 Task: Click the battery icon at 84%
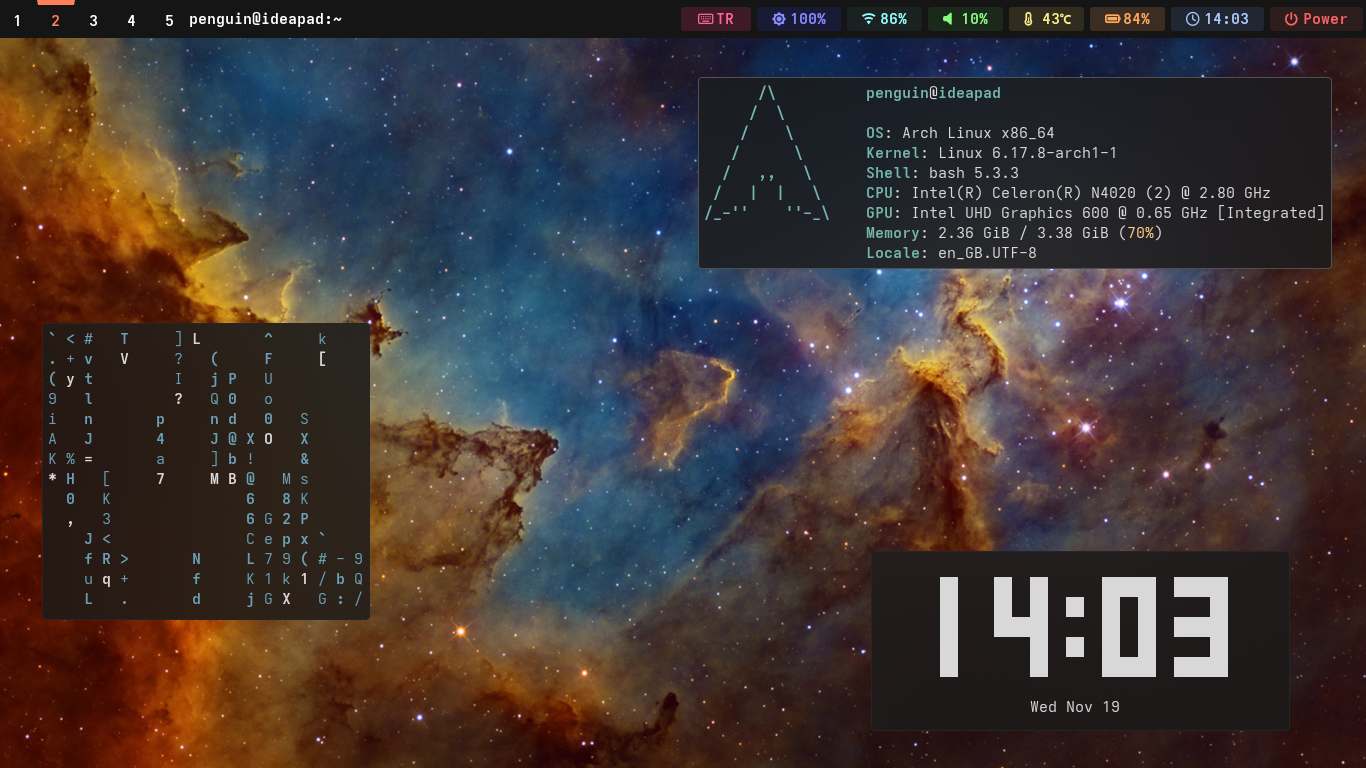click(x=1112, y=19)
